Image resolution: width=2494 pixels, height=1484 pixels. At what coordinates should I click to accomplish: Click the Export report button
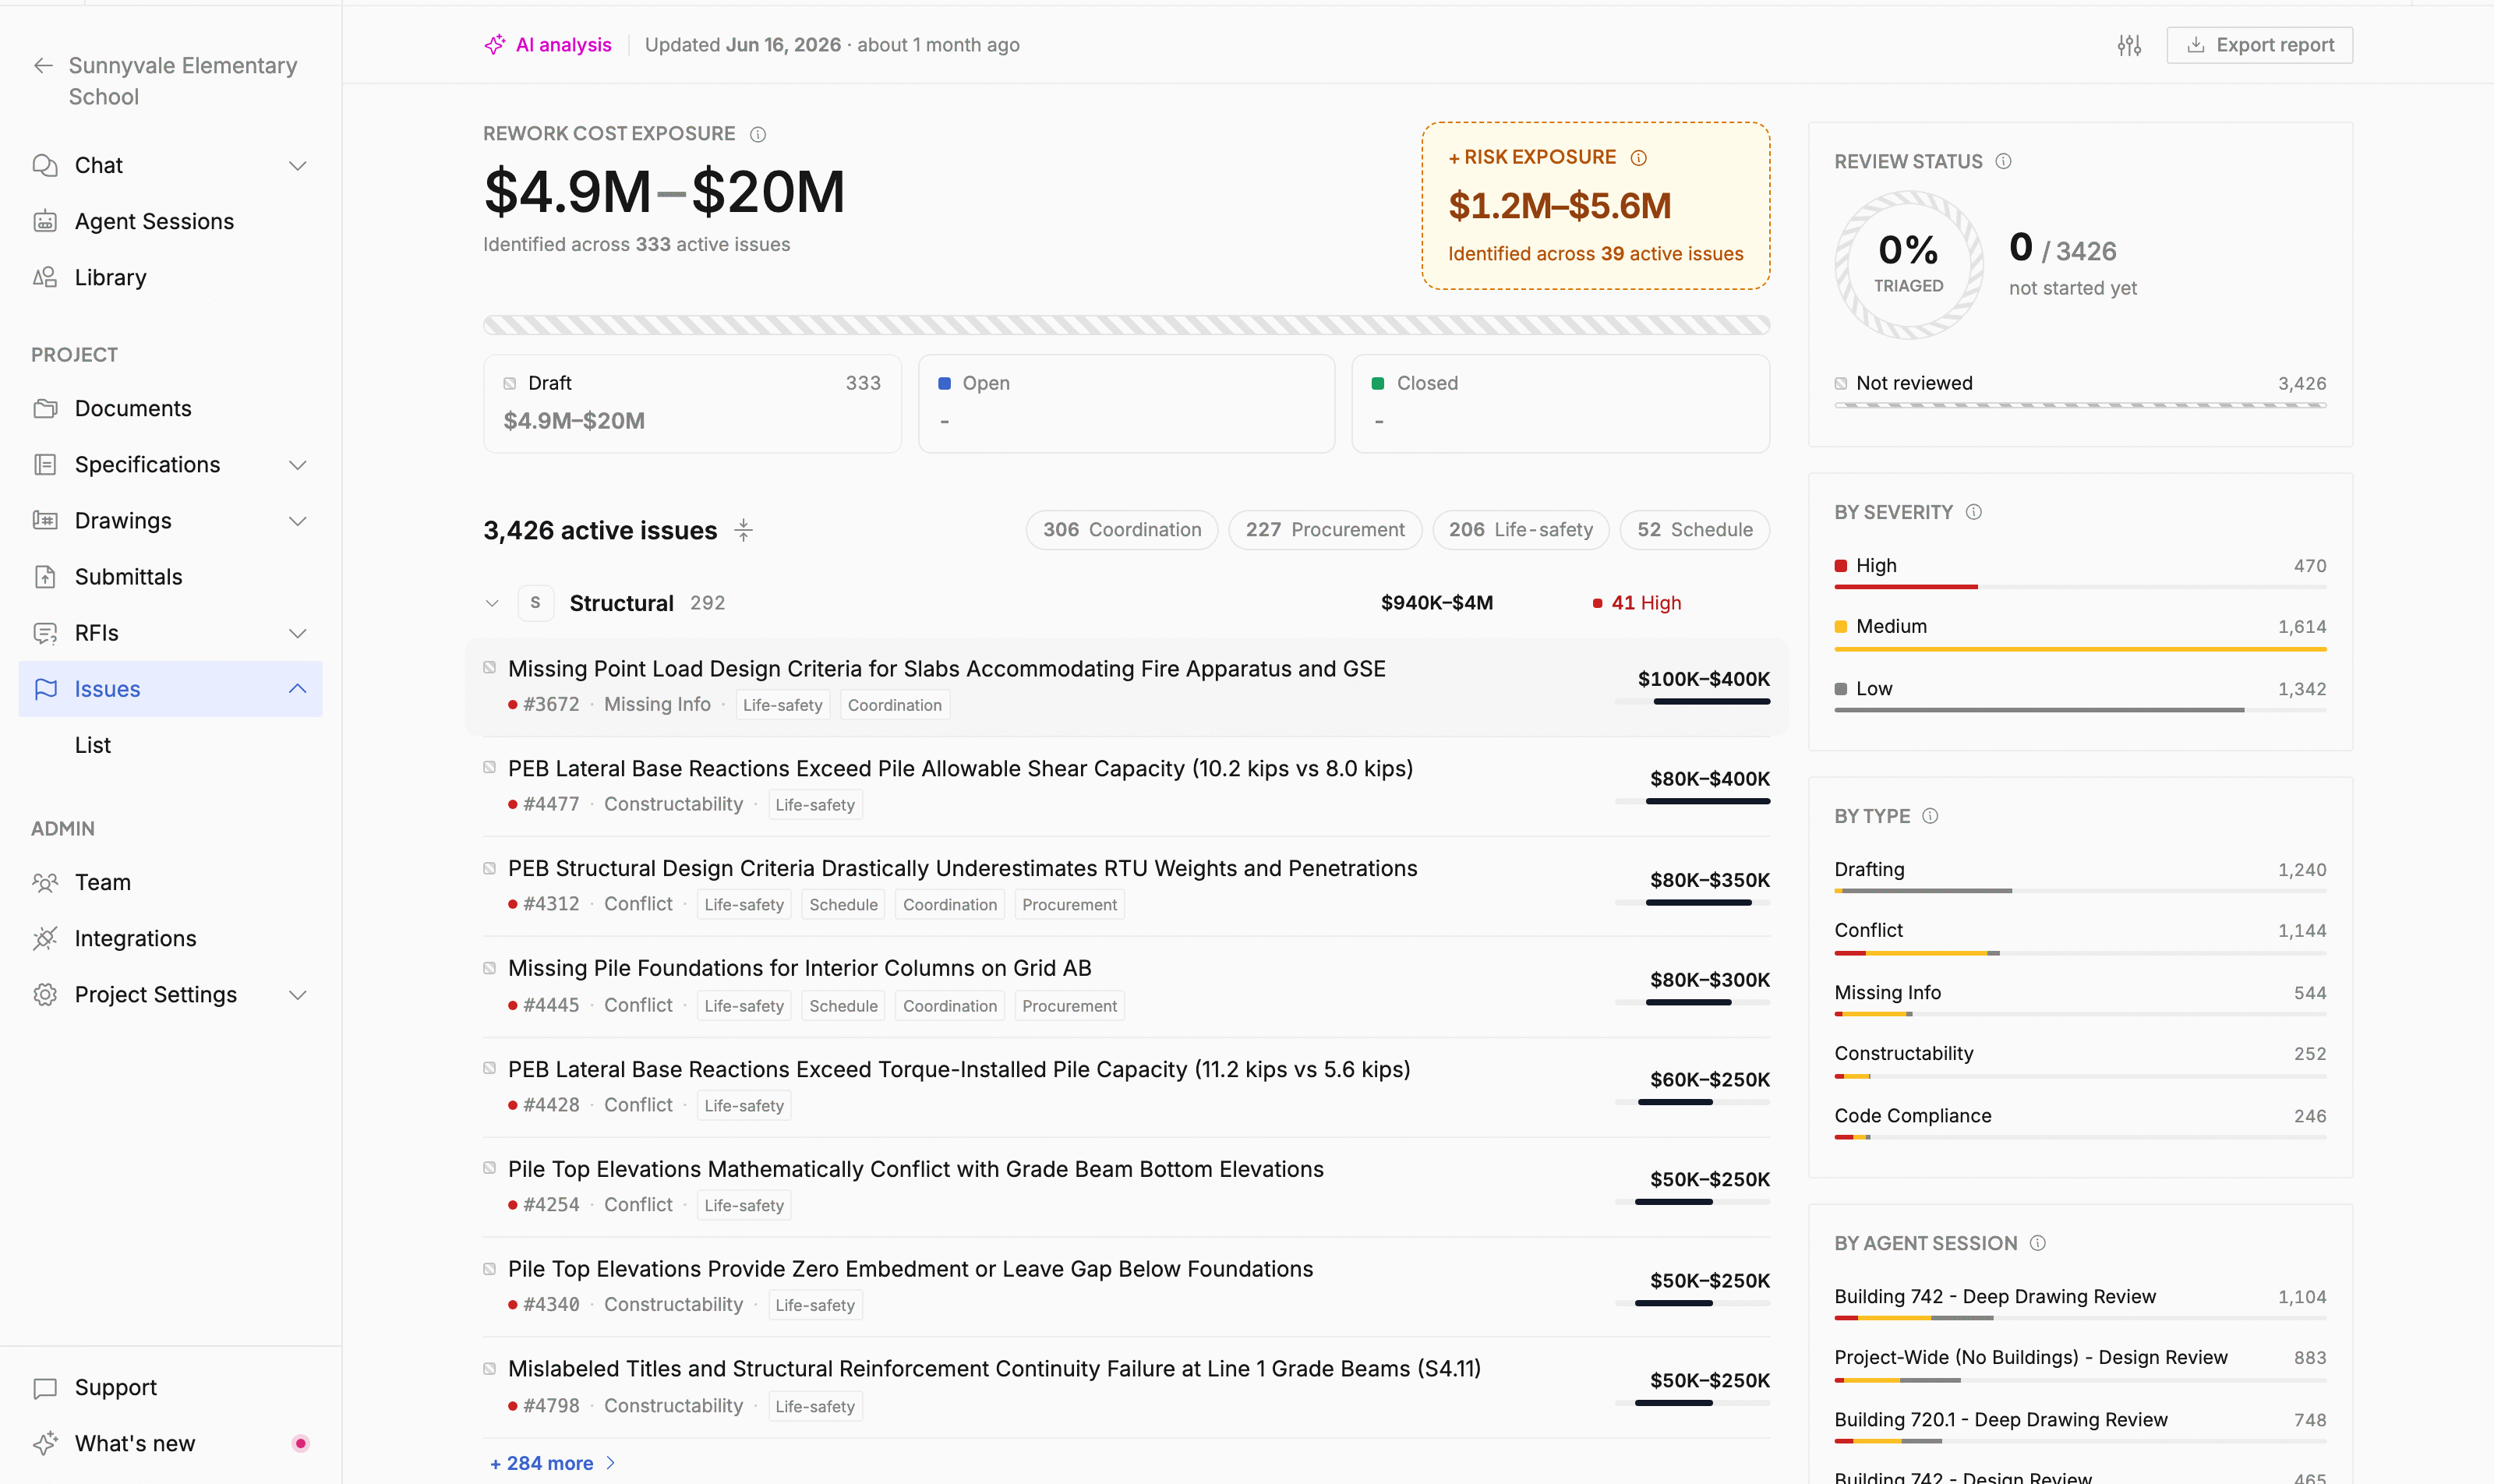2259,45
